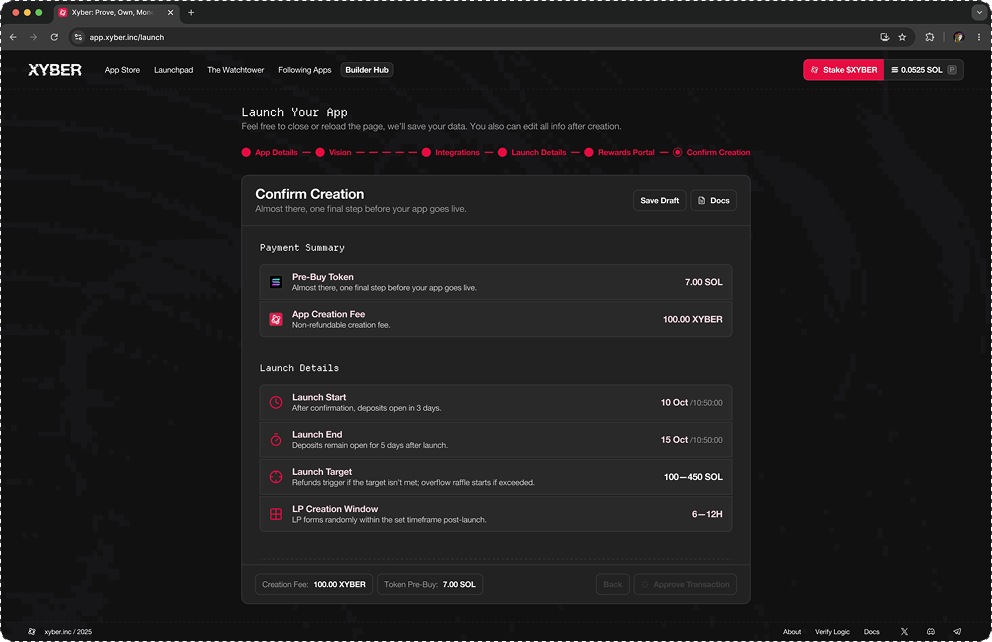The image size is (992, 642).
Task: Bookmark this page with star icon
Action: pyautogui.click(x=902, y=37)
